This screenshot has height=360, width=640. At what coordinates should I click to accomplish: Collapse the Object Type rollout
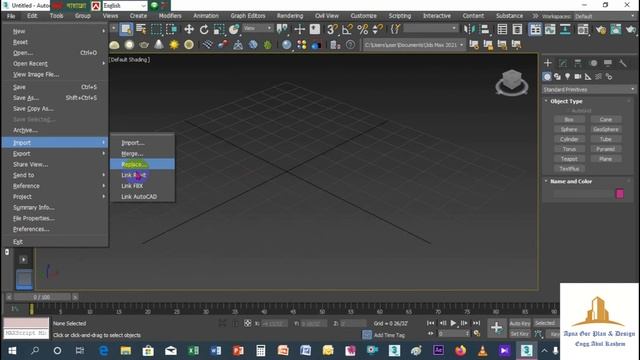click(566, 101)
